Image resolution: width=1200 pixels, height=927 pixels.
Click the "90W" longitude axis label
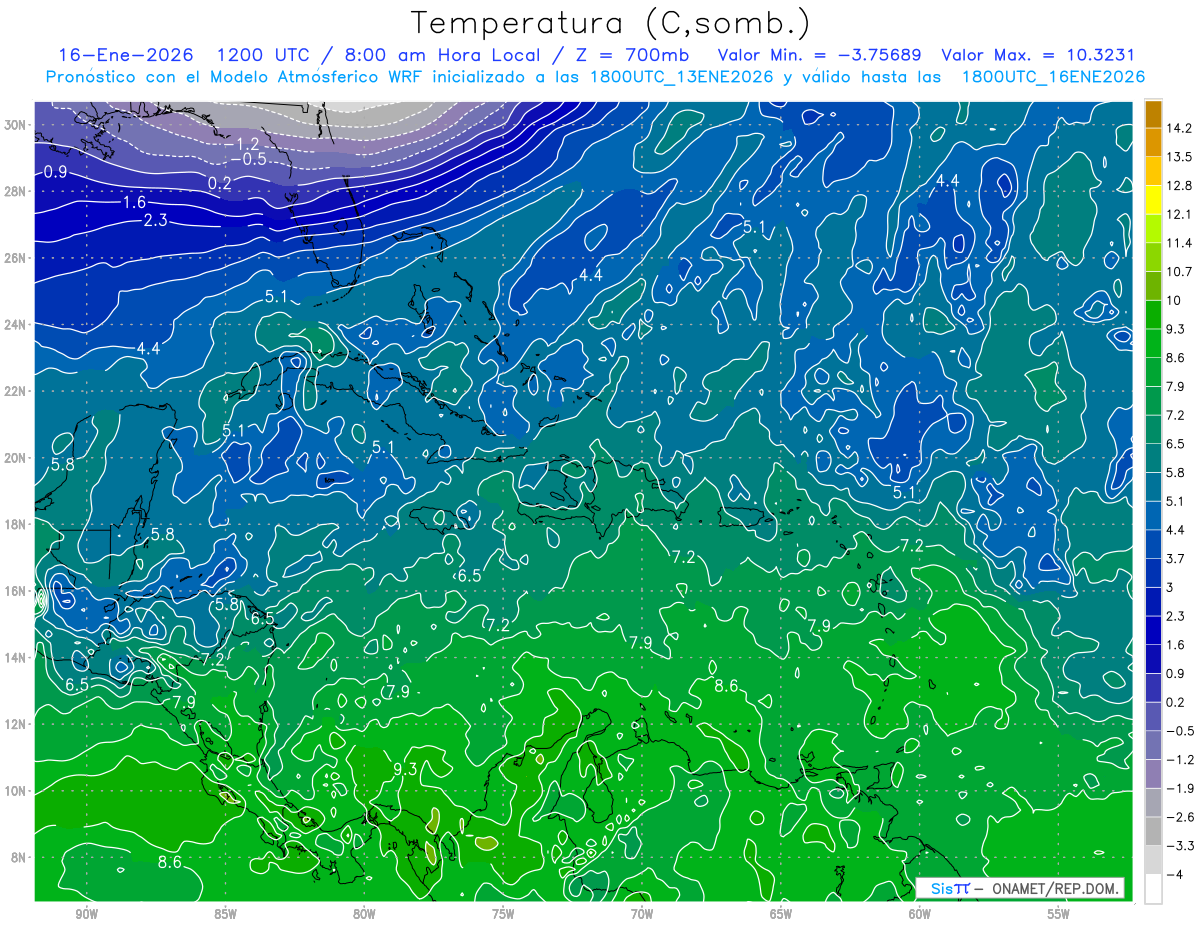(x=86, y=913)
